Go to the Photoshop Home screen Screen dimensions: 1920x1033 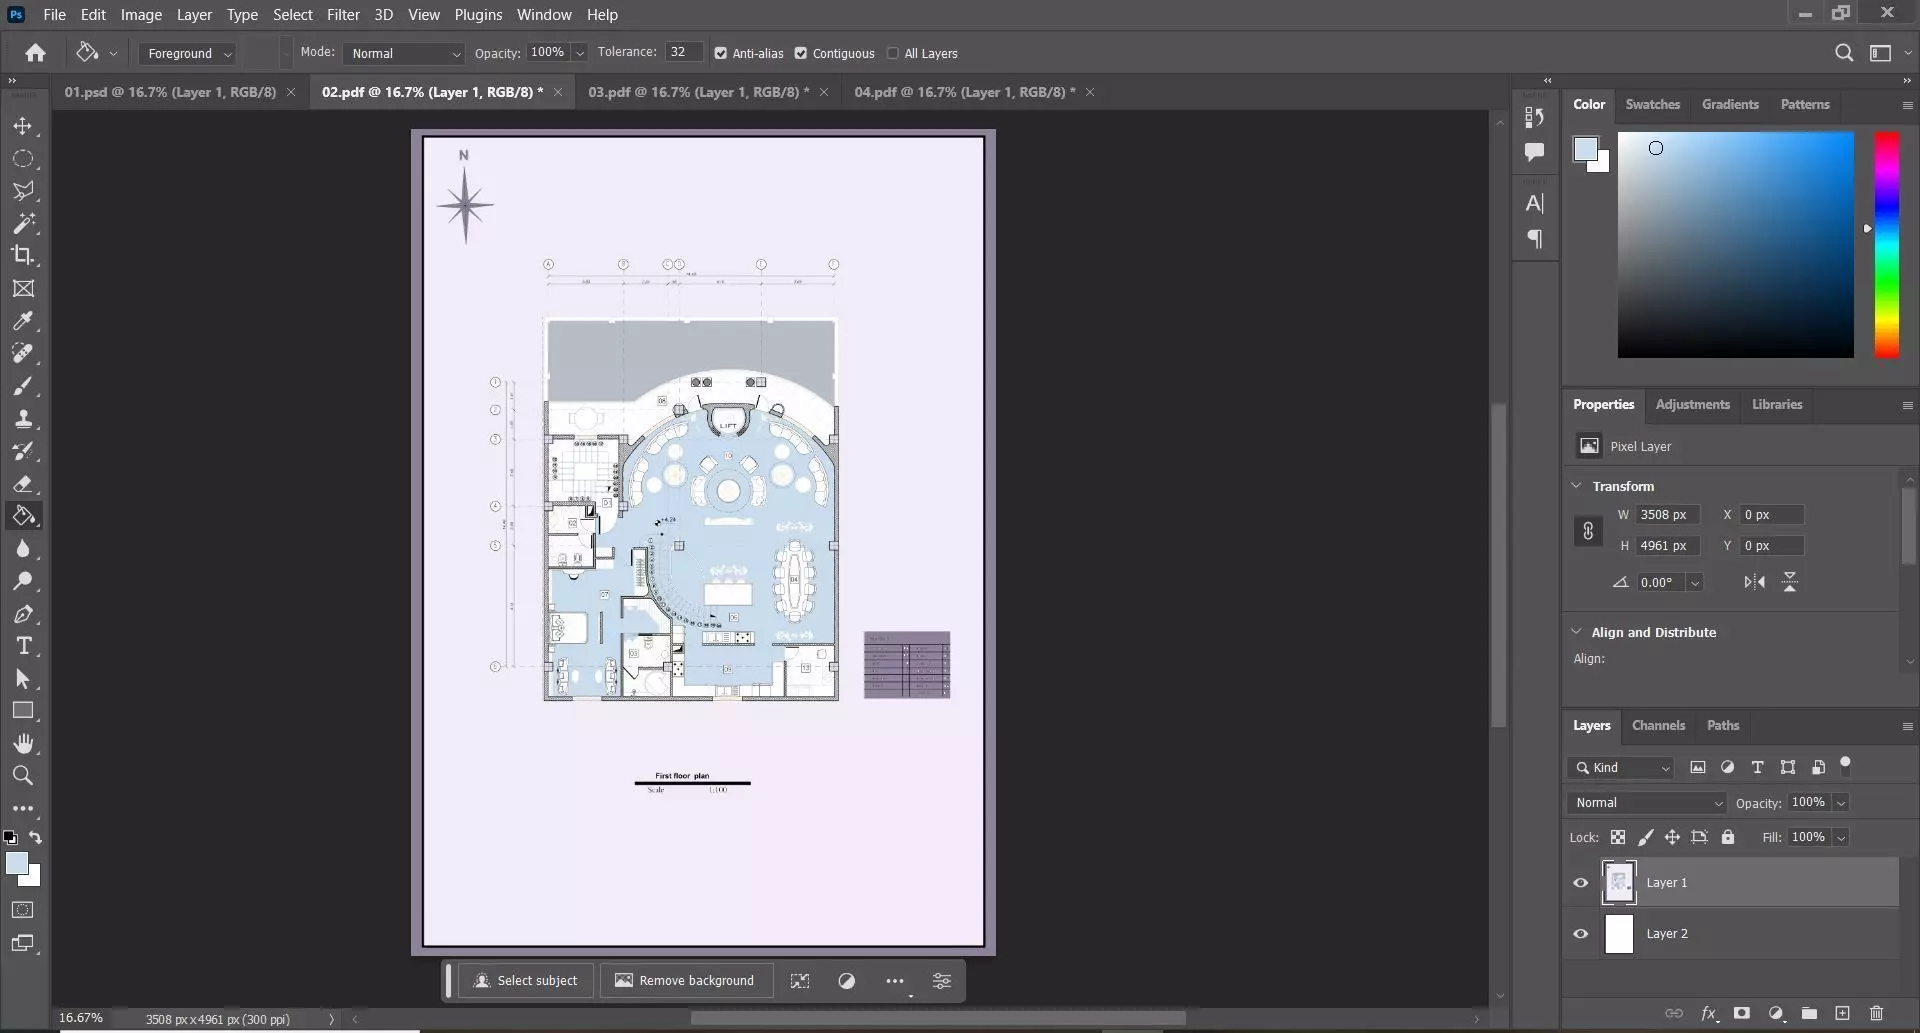[35, 53]
